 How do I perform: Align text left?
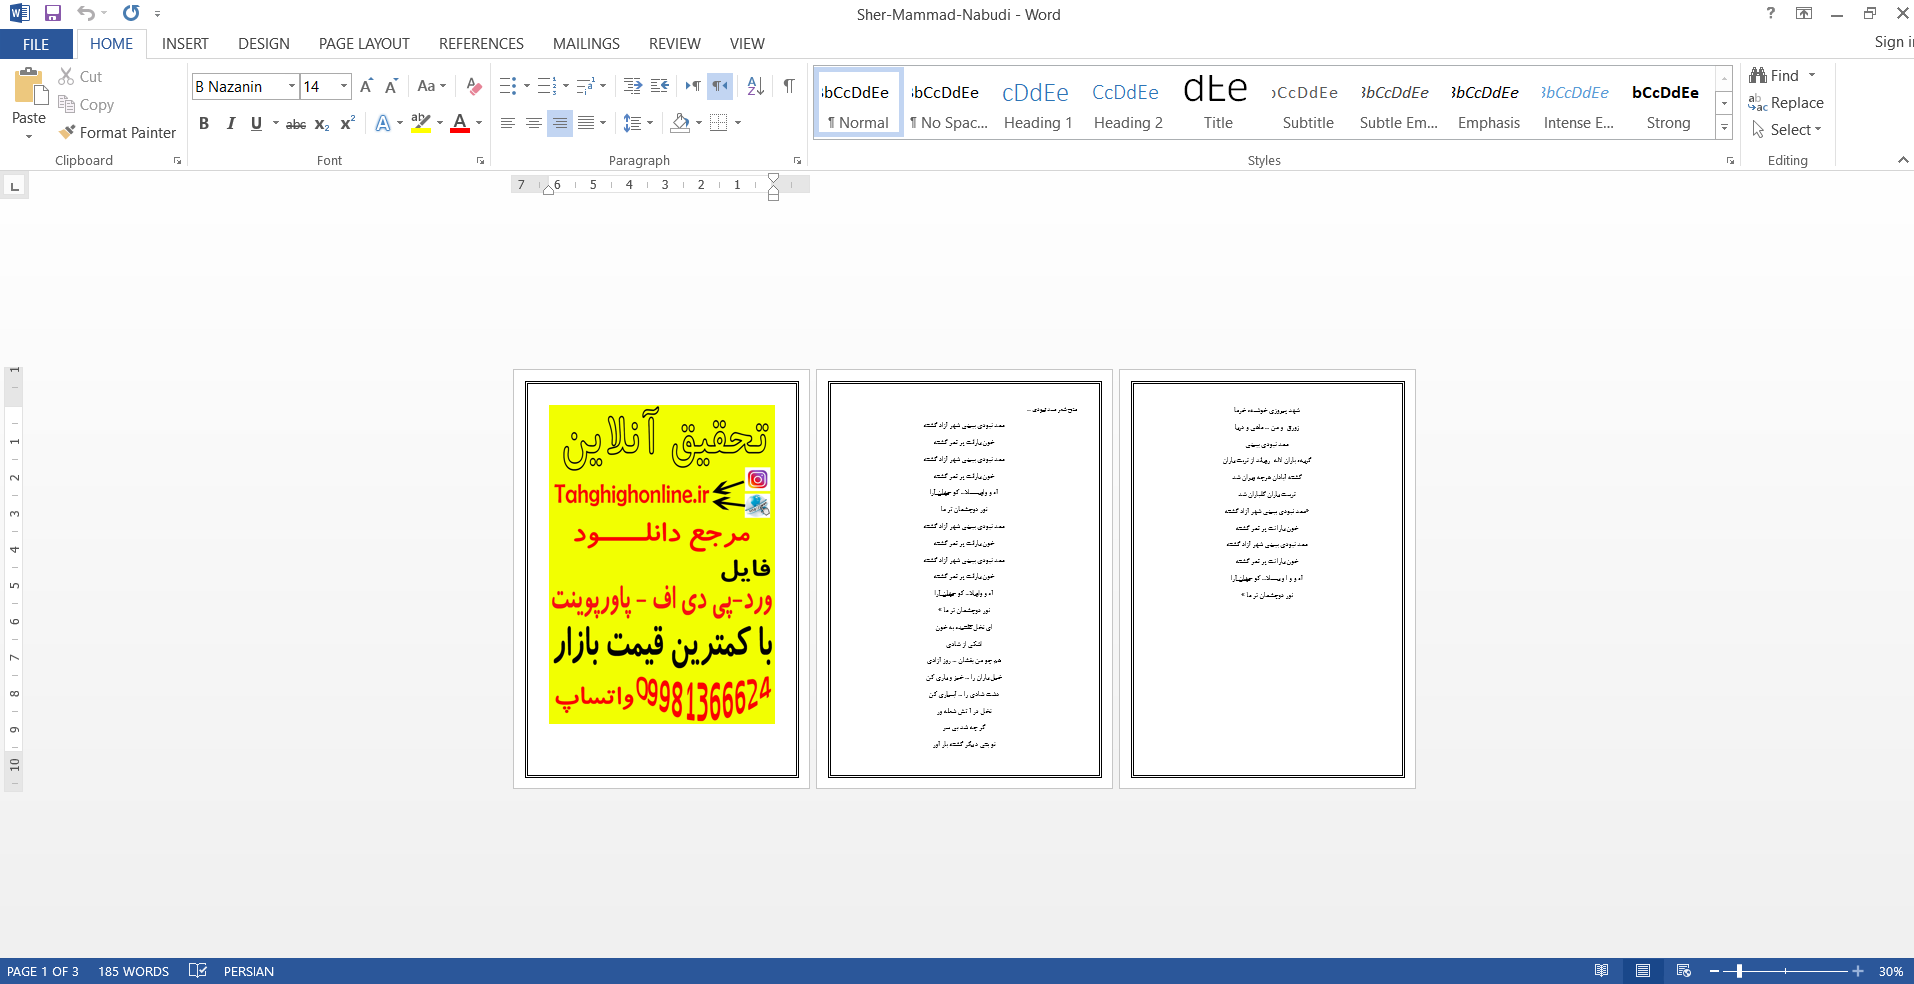[508, 124]
